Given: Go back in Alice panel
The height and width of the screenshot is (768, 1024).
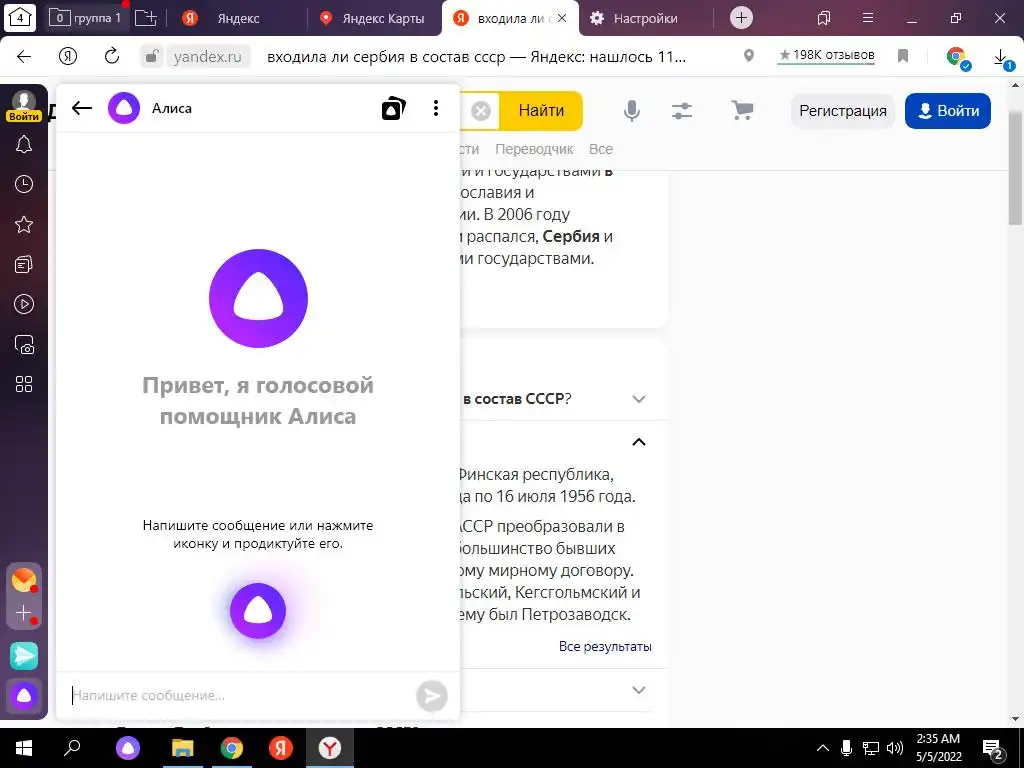Looking at the screenshot, I should pos(82,108).
